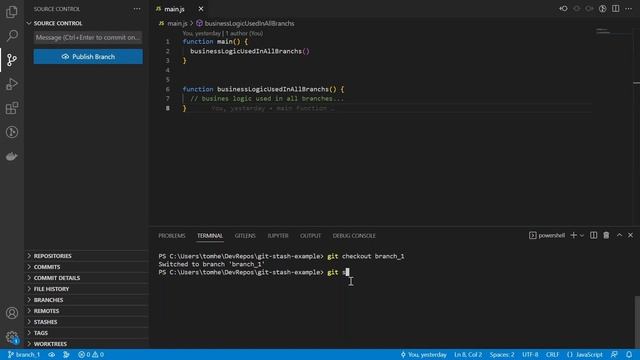Click the feedback icon in status bar
This screenshot has width=640, height=360.
614,355
